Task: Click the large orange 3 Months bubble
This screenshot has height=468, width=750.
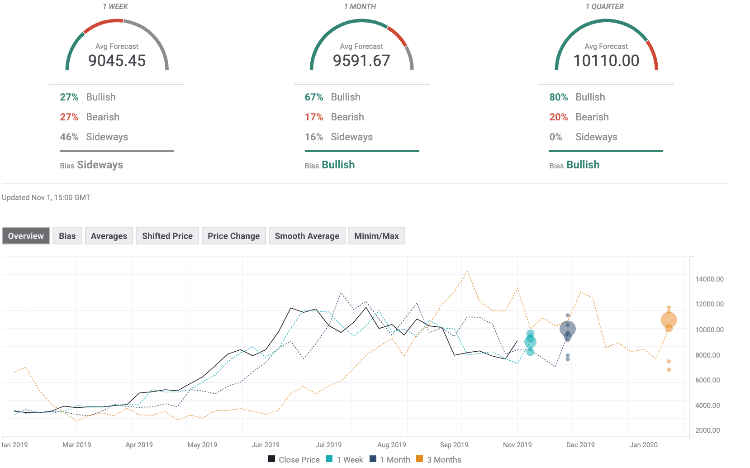Action: 668,321
